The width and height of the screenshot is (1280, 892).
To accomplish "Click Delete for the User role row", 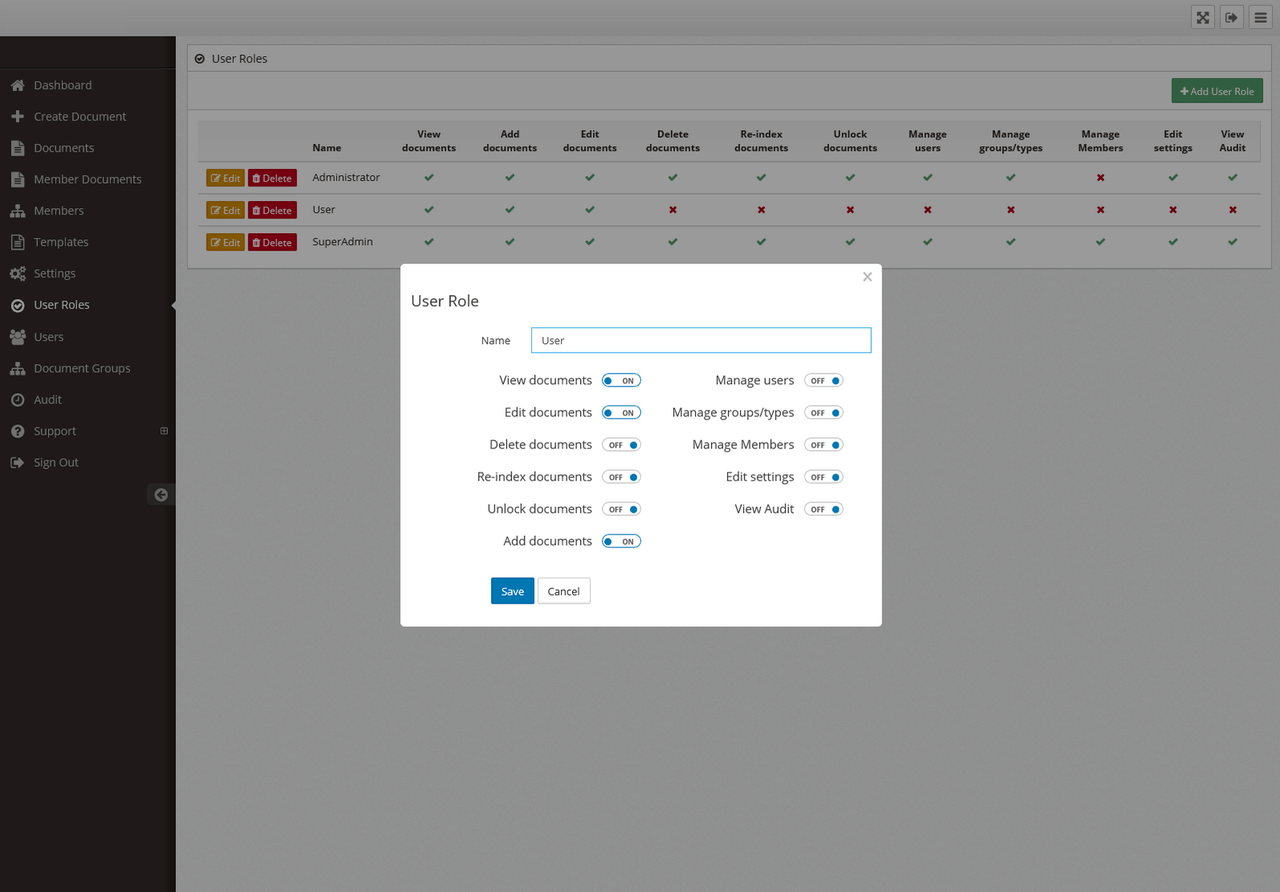I will tap(272, 210).
